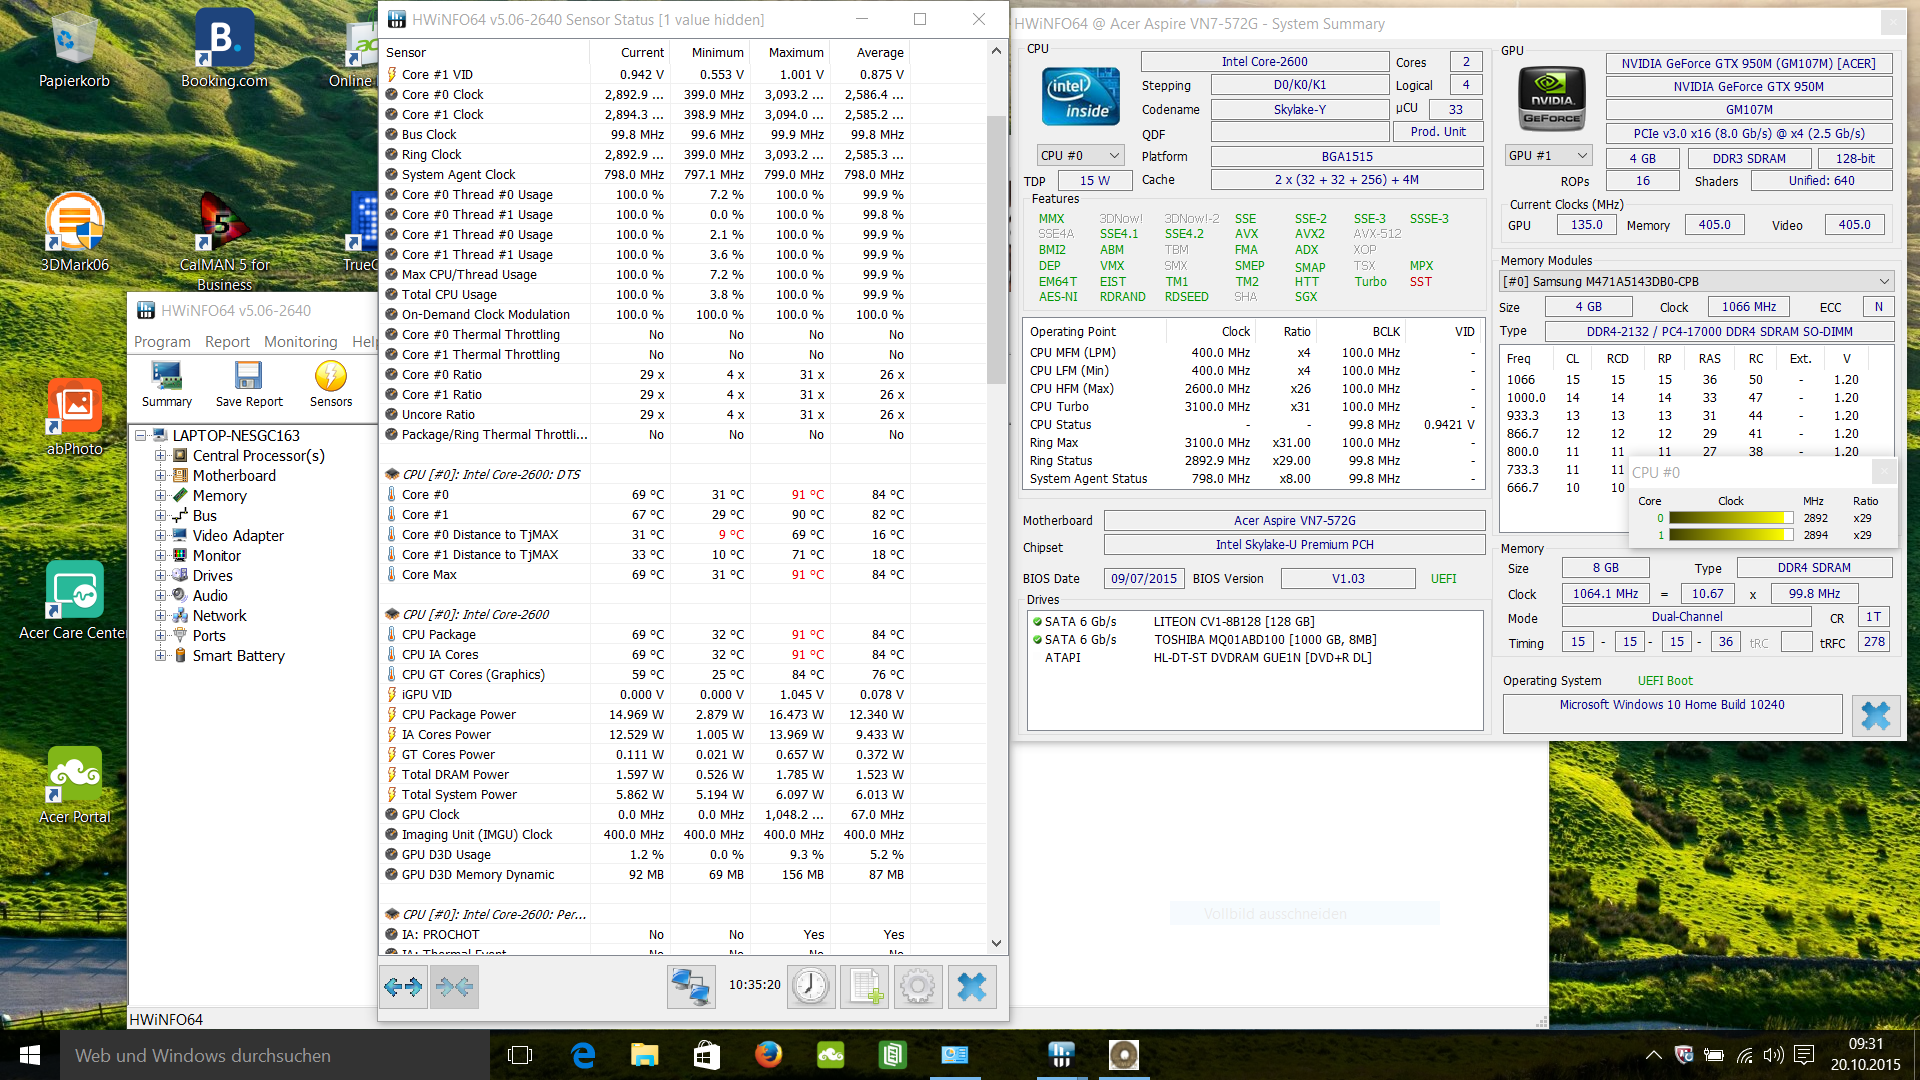This screenshot has height=1080, width=1920.
Task: Expand the Central Processor(s) tree node
Action: click(x=160, y=455)
